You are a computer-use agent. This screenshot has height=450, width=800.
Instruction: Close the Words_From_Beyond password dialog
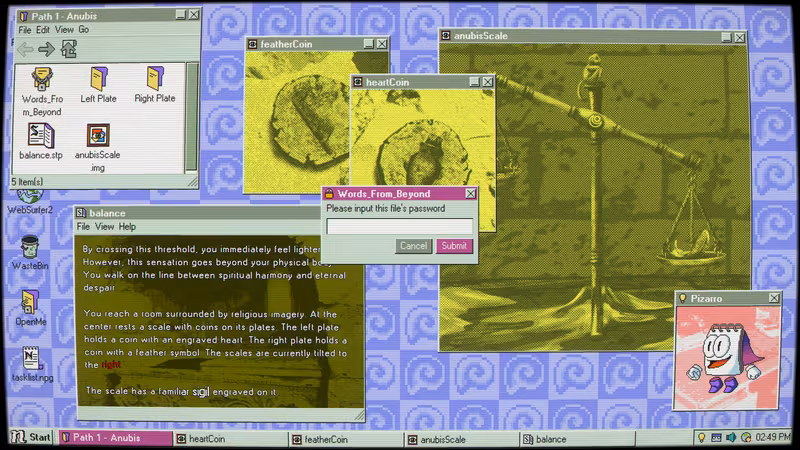tap(470, 193)
